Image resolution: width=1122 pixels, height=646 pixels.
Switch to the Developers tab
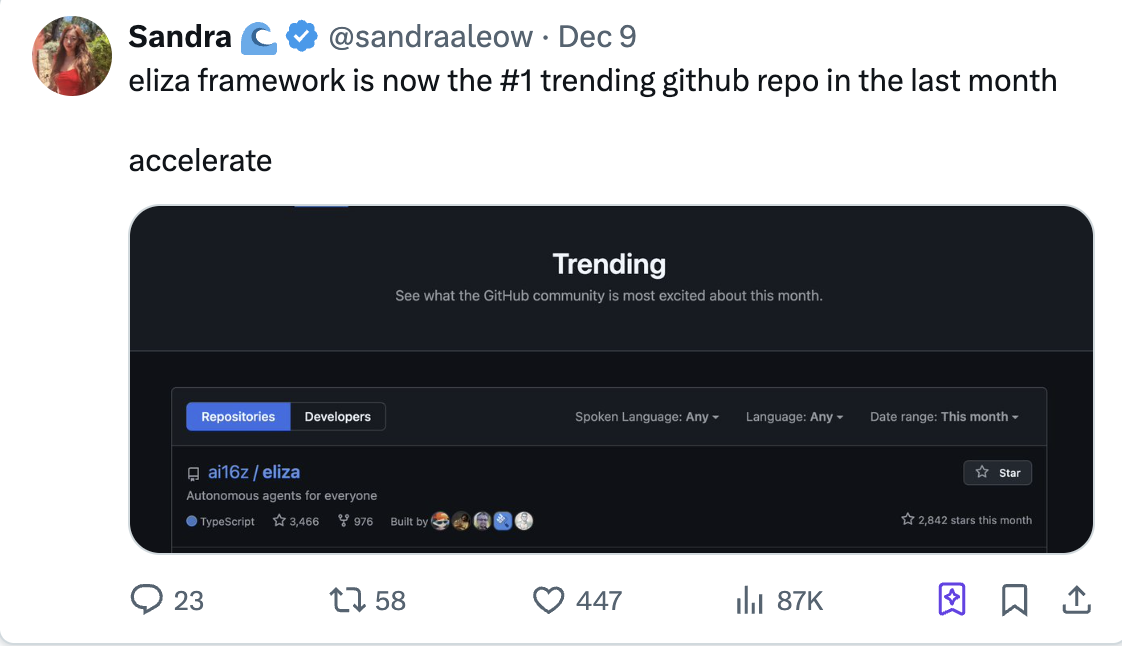coord(338,416)
